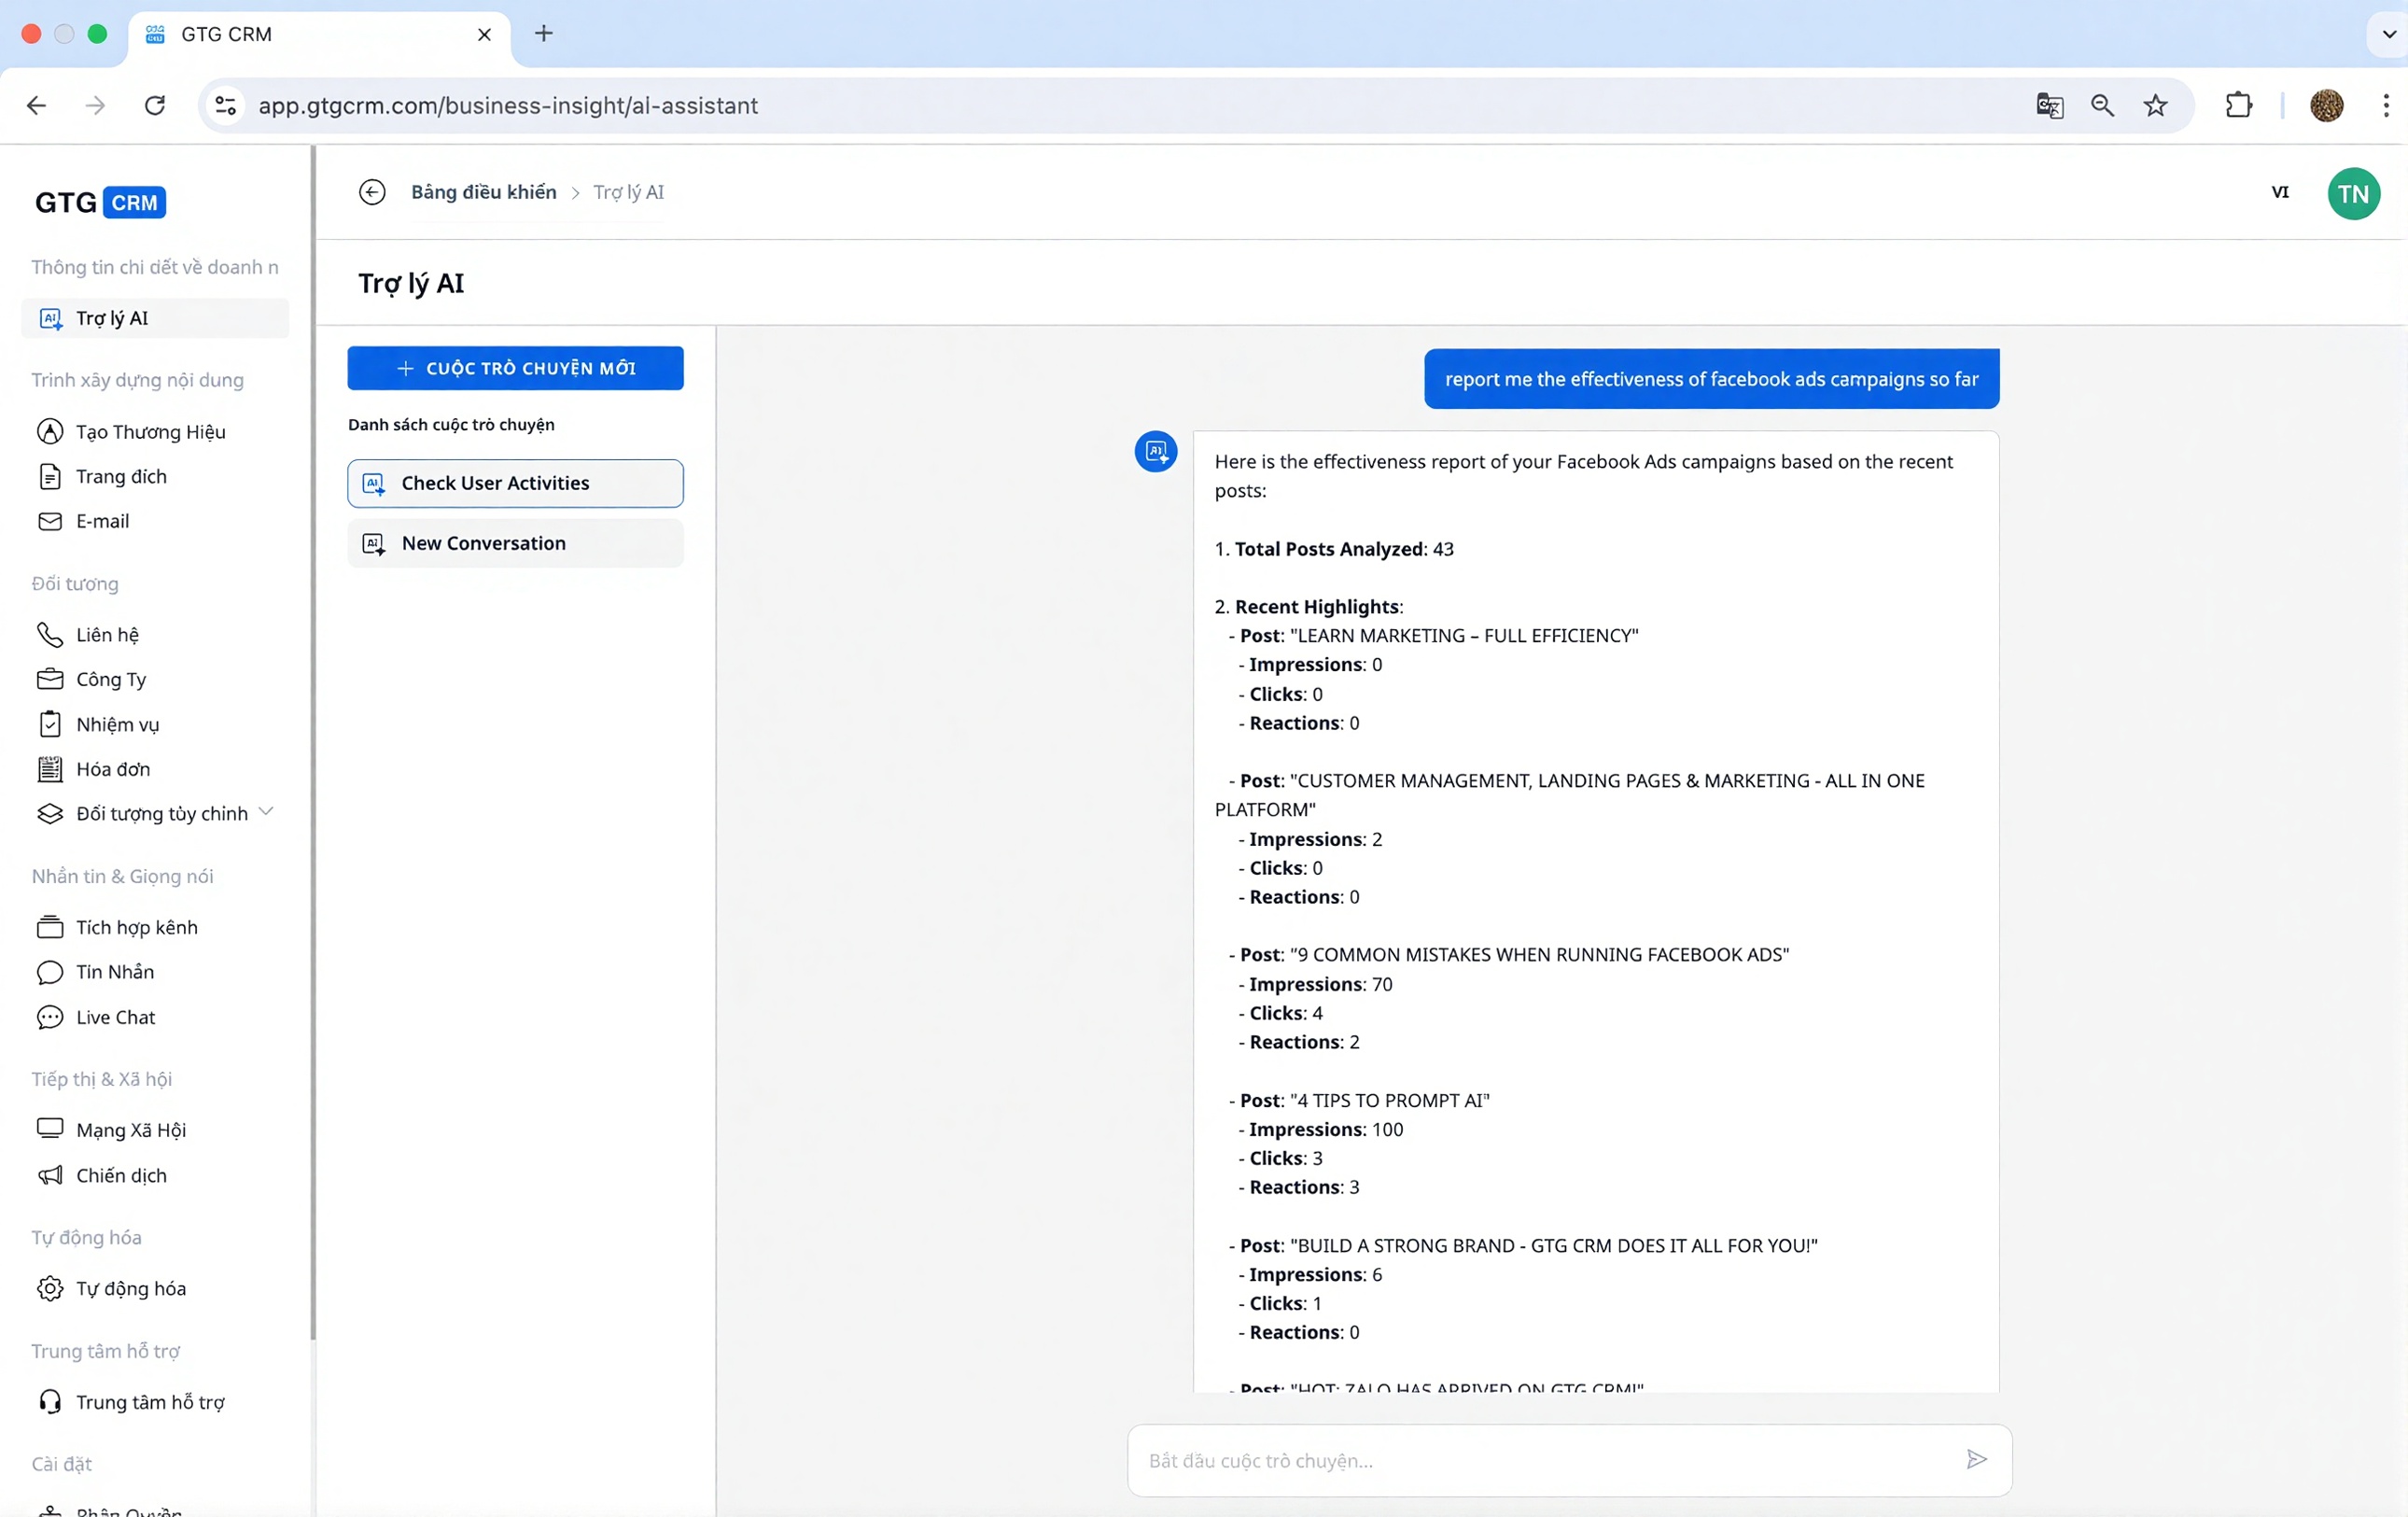Open the E-mail content builder
This screenshot has height=1517, width=2408.
[x=102, y=521]
